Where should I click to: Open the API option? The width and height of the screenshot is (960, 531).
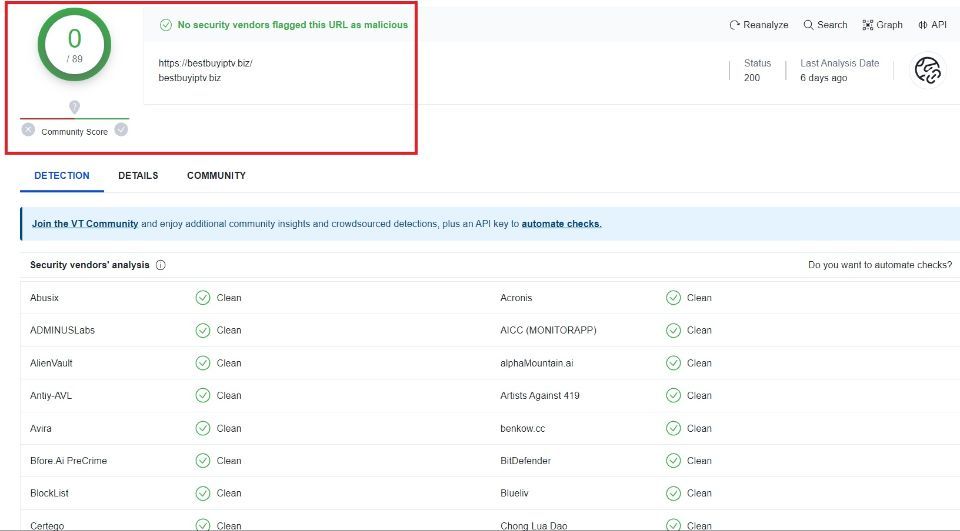[x=932, y=25]
